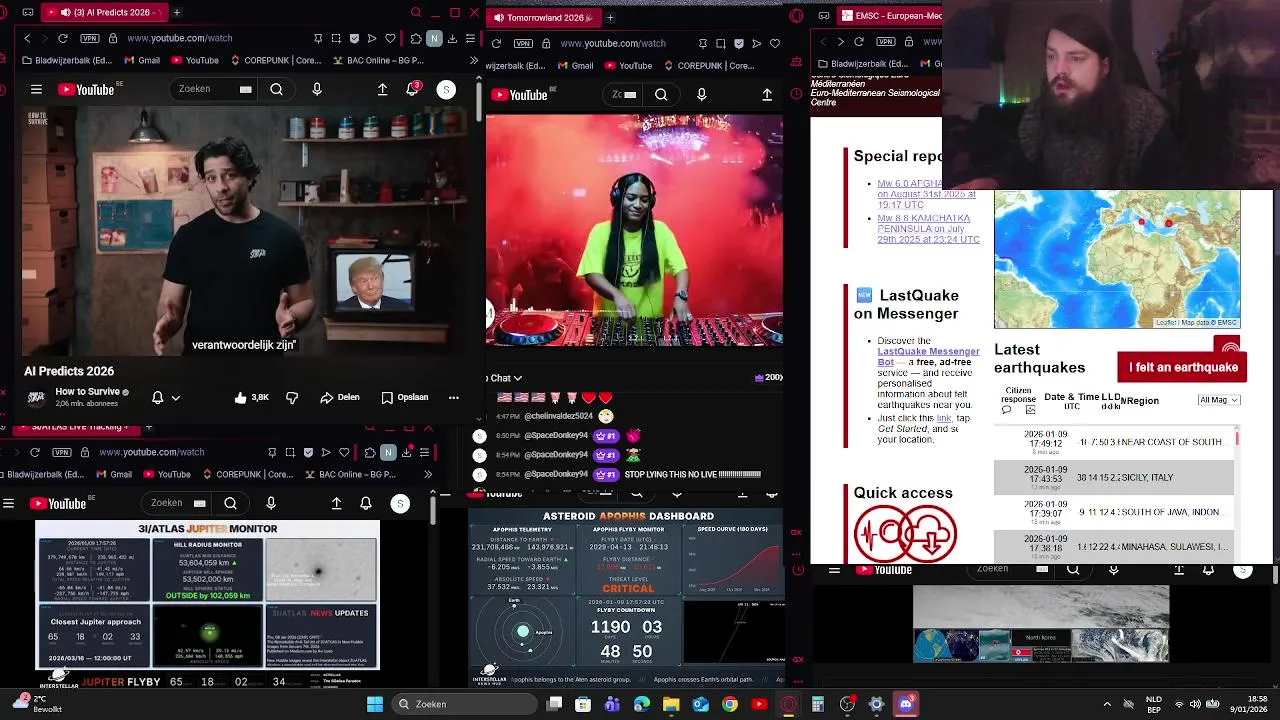
Task: Open account avatar 'S' in AI Predicts YouTube
Action: click(446, 89)
